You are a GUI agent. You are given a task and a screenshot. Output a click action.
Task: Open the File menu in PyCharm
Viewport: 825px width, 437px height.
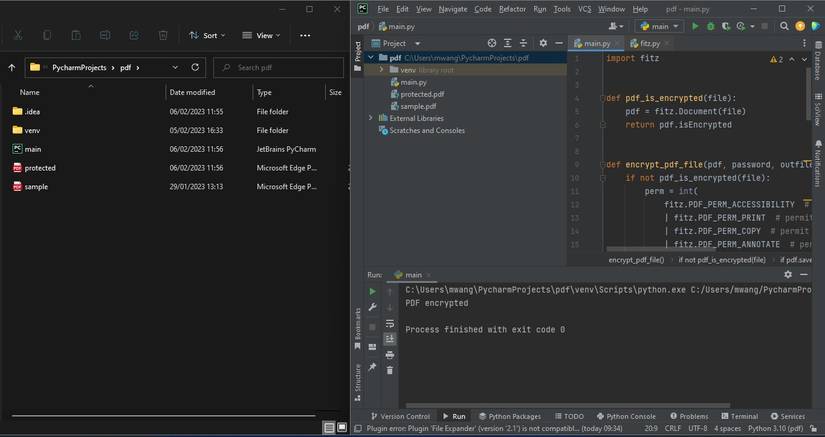[x=383, y=9]
